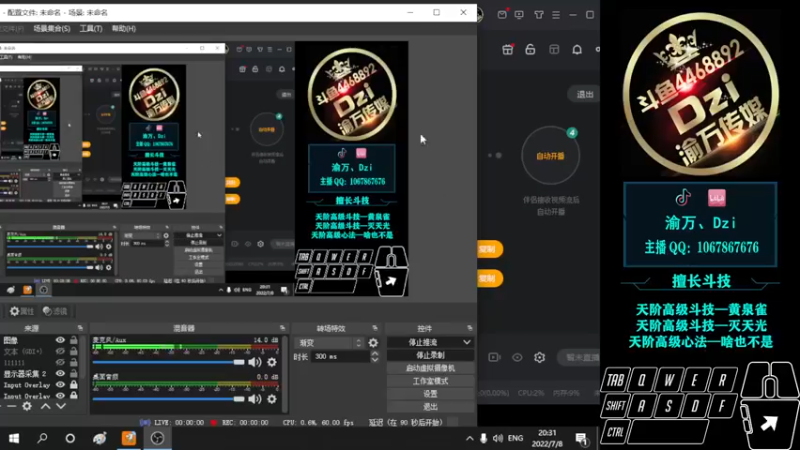Mute the 桌面音频 speaker icon
Image resolution: width=800 pixels, height=450 pixels.
click(254, 399)
